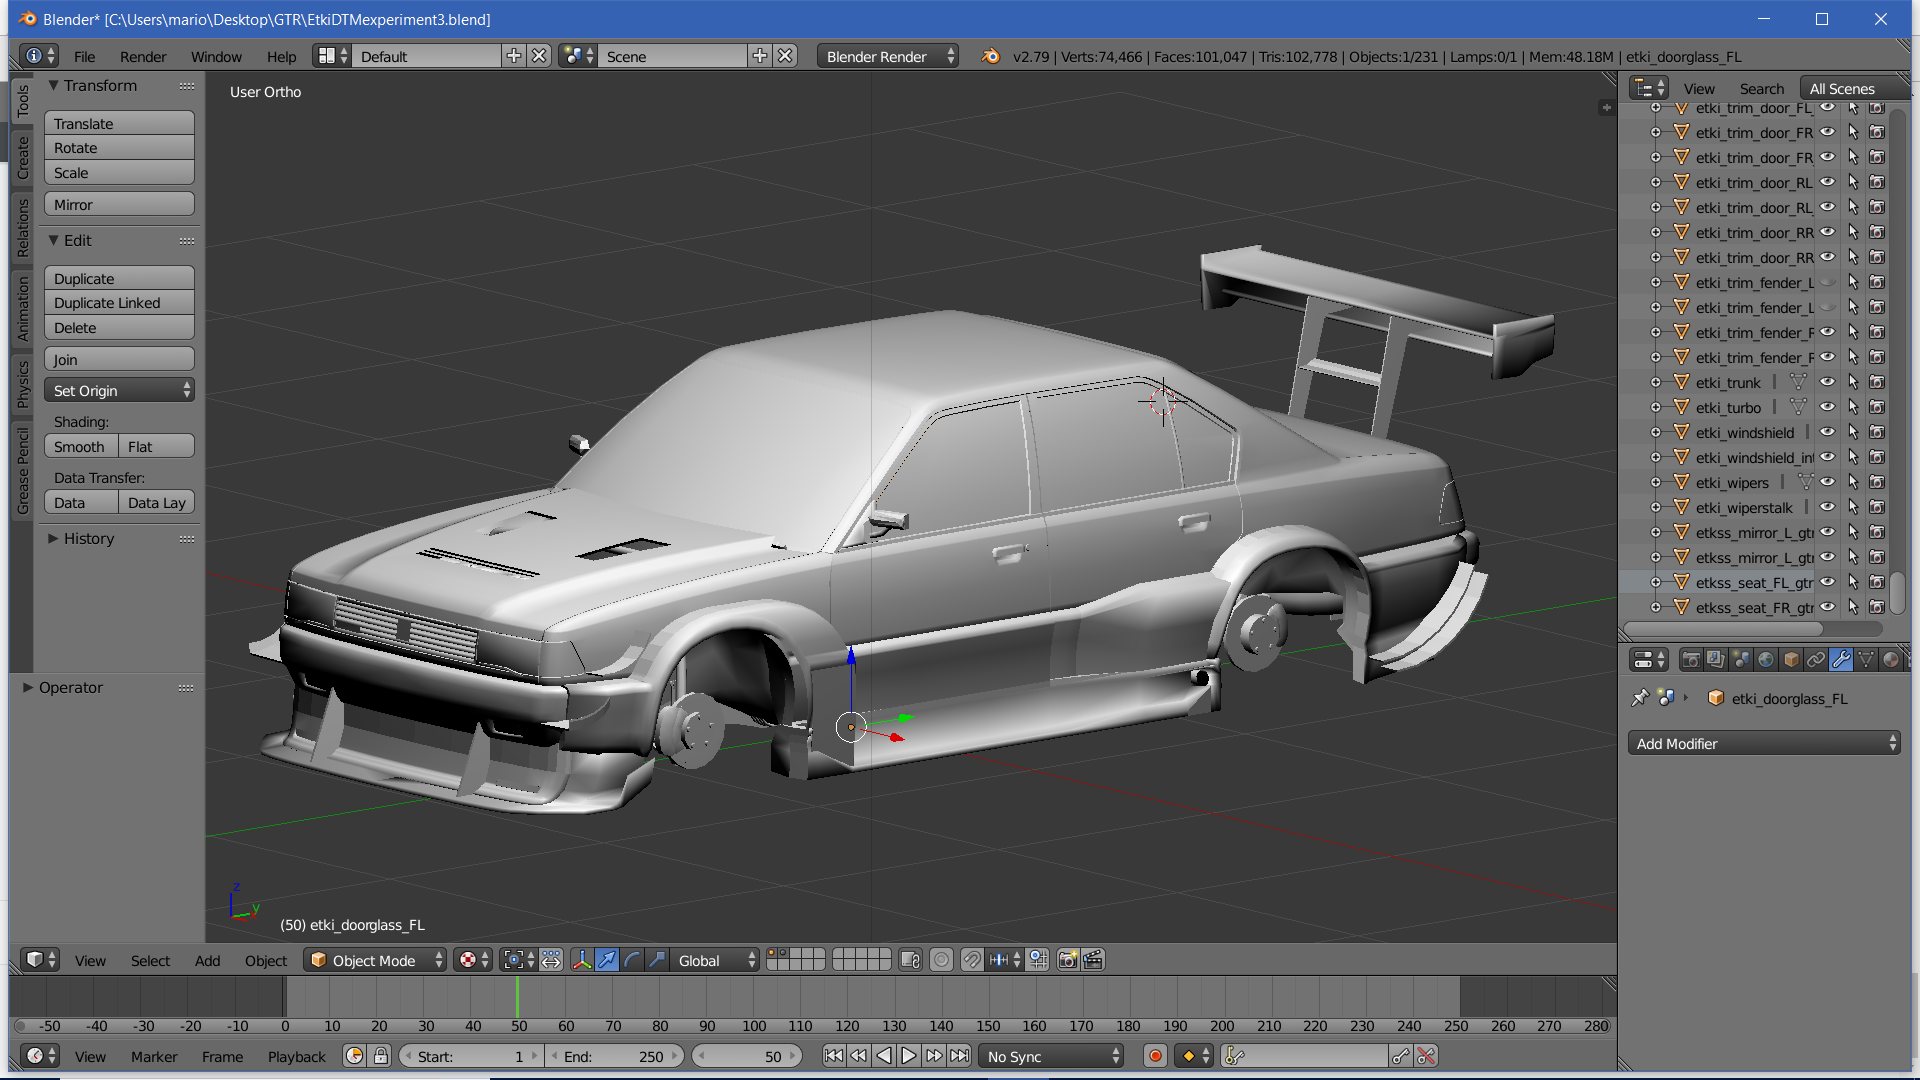This screenshot has height=1080, width=1920.
Task: Click the proportional editing circle icon
Action: pyautogui.click(x=941, y=960)
